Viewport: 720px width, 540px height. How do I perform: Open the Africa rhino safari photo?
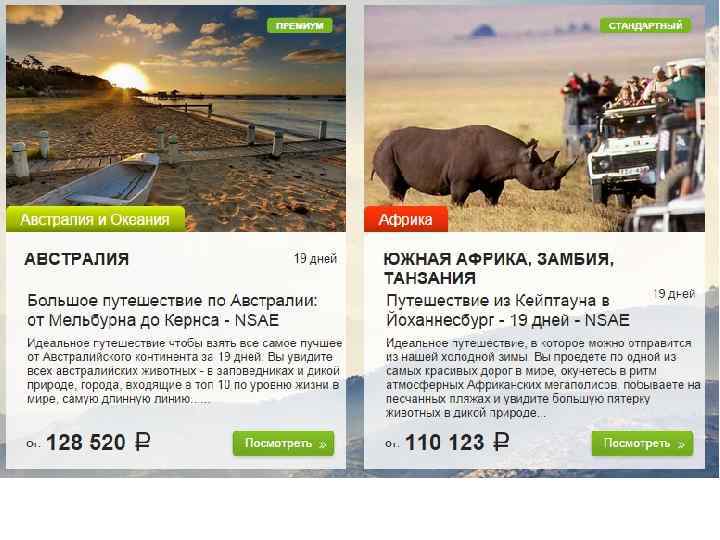534,118
